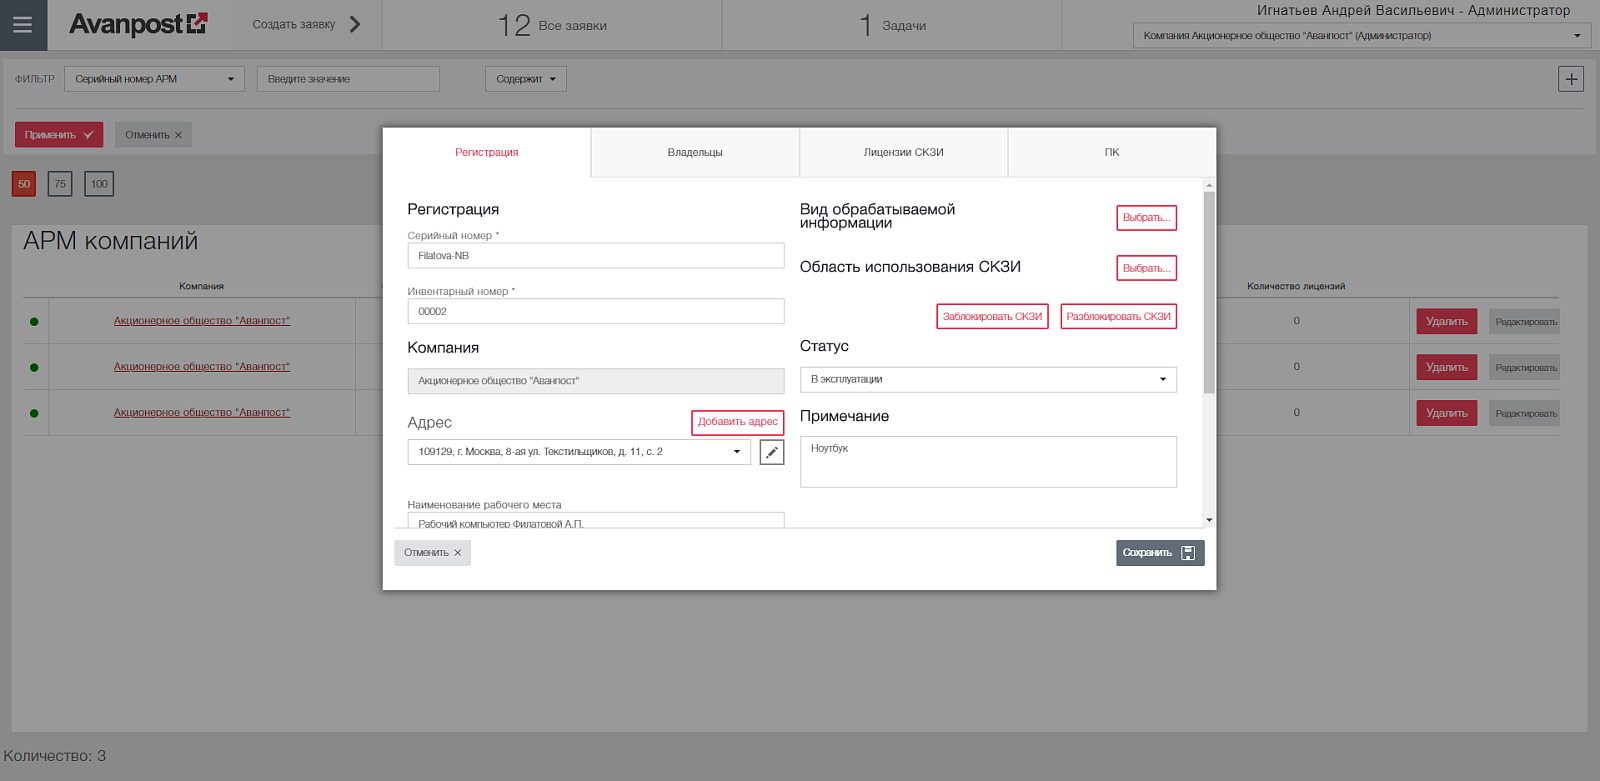Click scrollbar down arrow in dialog
This screenshot has width=1600, height=781.
(1209, 520)
